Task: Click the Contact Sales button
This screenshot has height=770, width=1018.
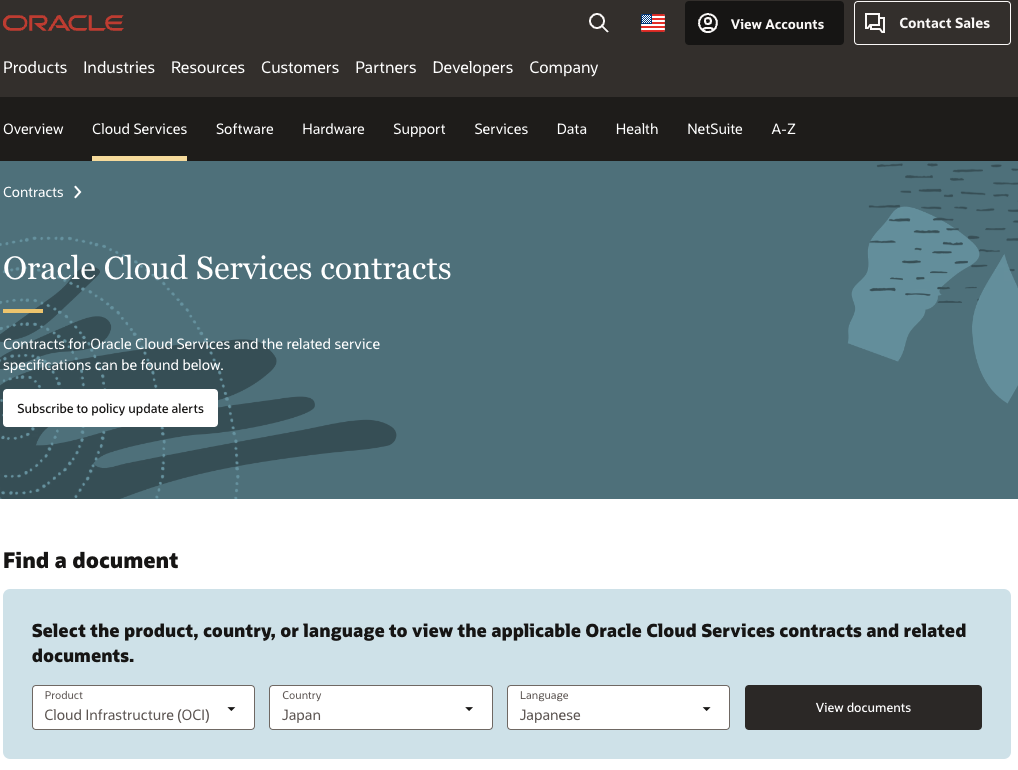Action: click(932, 23)
